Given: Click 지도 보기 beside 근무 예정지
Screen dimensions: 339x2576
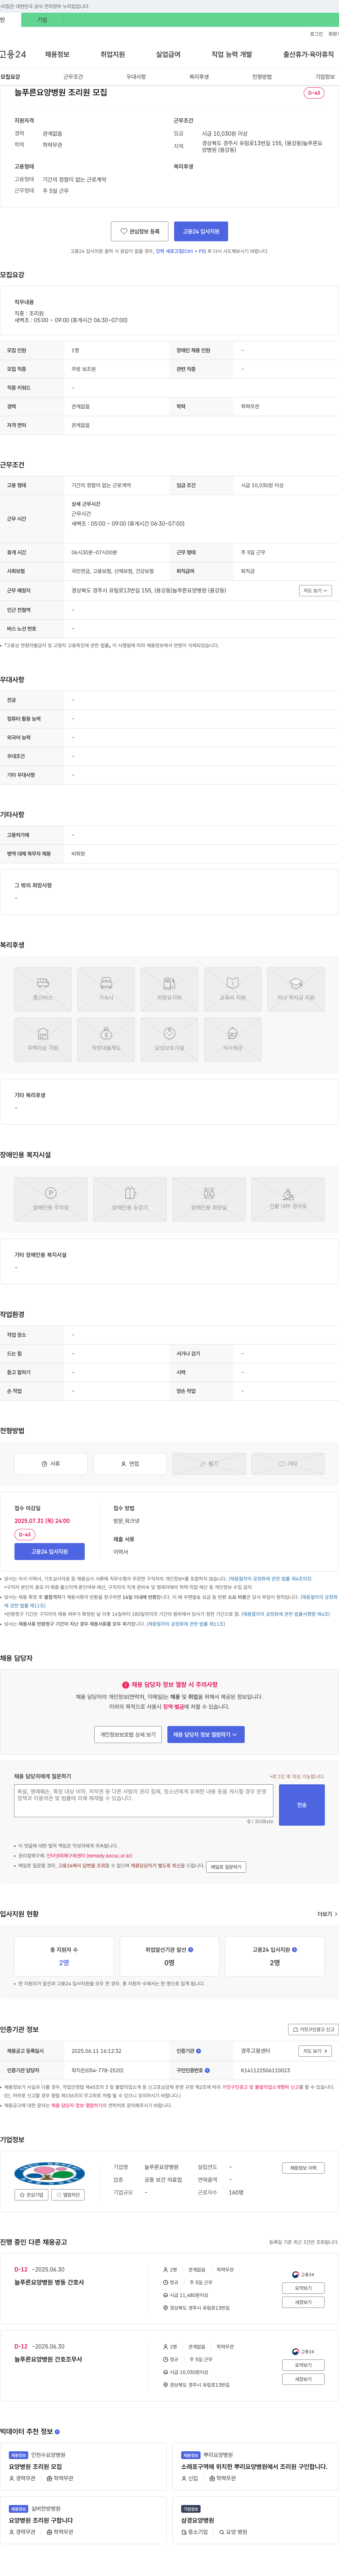Looking at the screenshot, I should point(315,591).
